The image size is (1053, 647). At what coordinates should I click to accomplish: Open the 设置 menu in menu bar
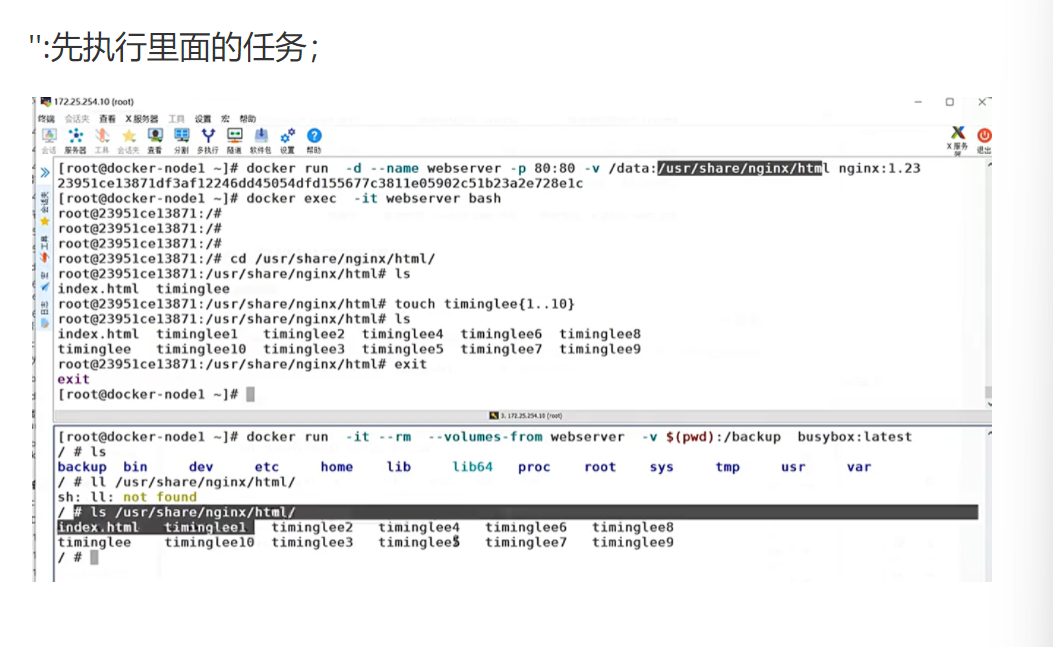[203, 119]
